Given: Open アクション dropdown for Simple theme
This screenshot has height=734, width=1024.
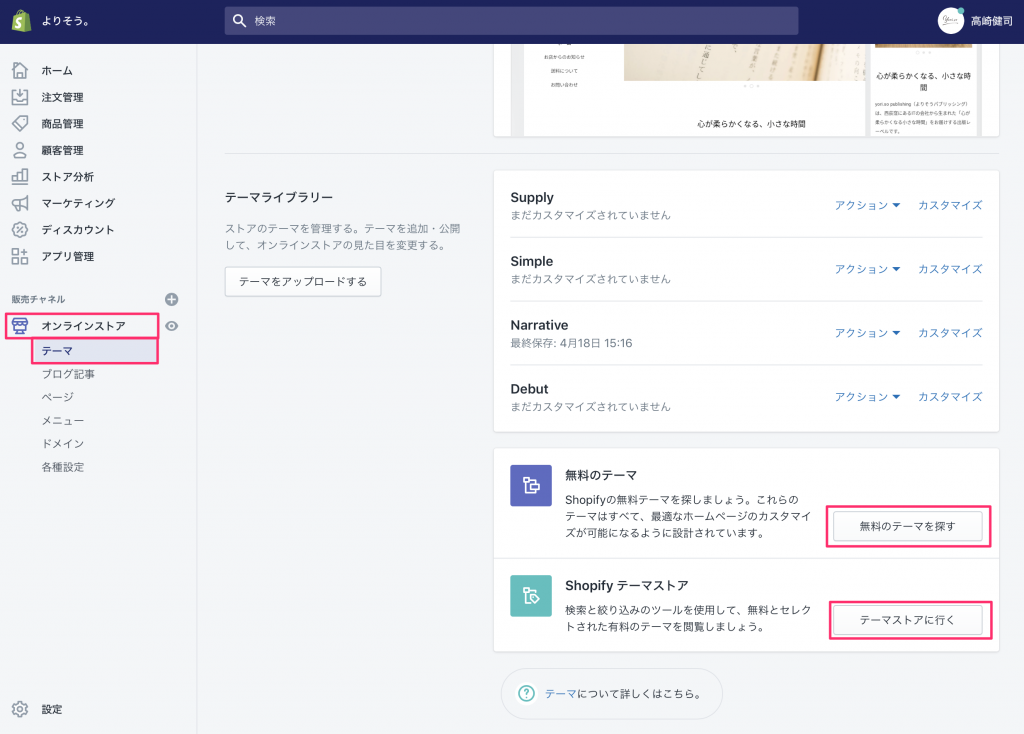Looking at the screenshot, I should [867, 269].
